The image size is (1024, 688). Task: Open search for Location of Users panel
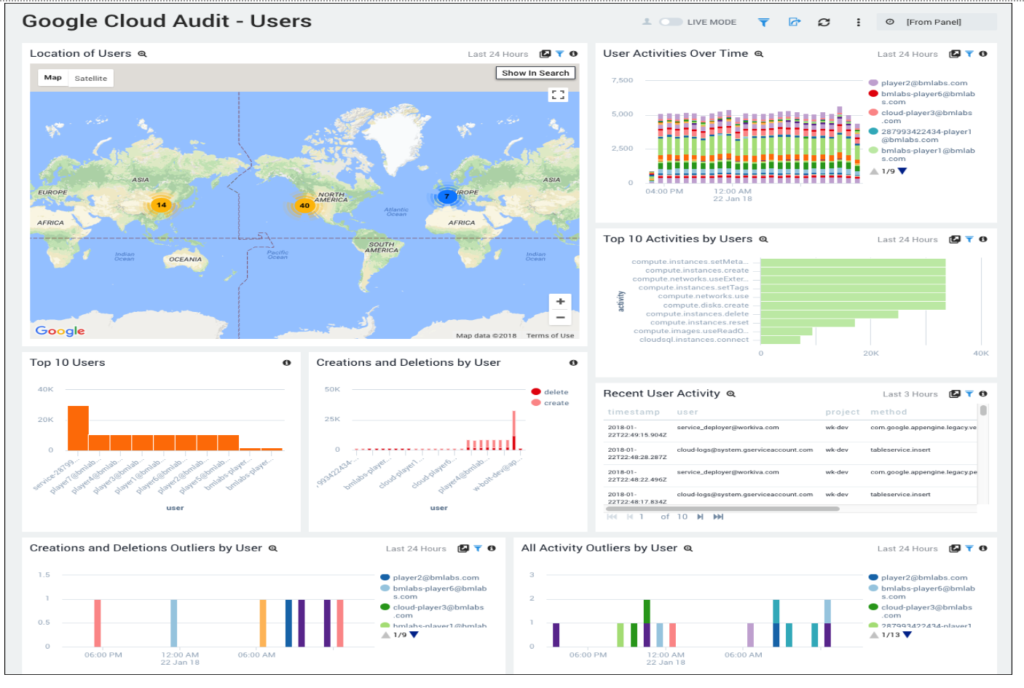142,54
